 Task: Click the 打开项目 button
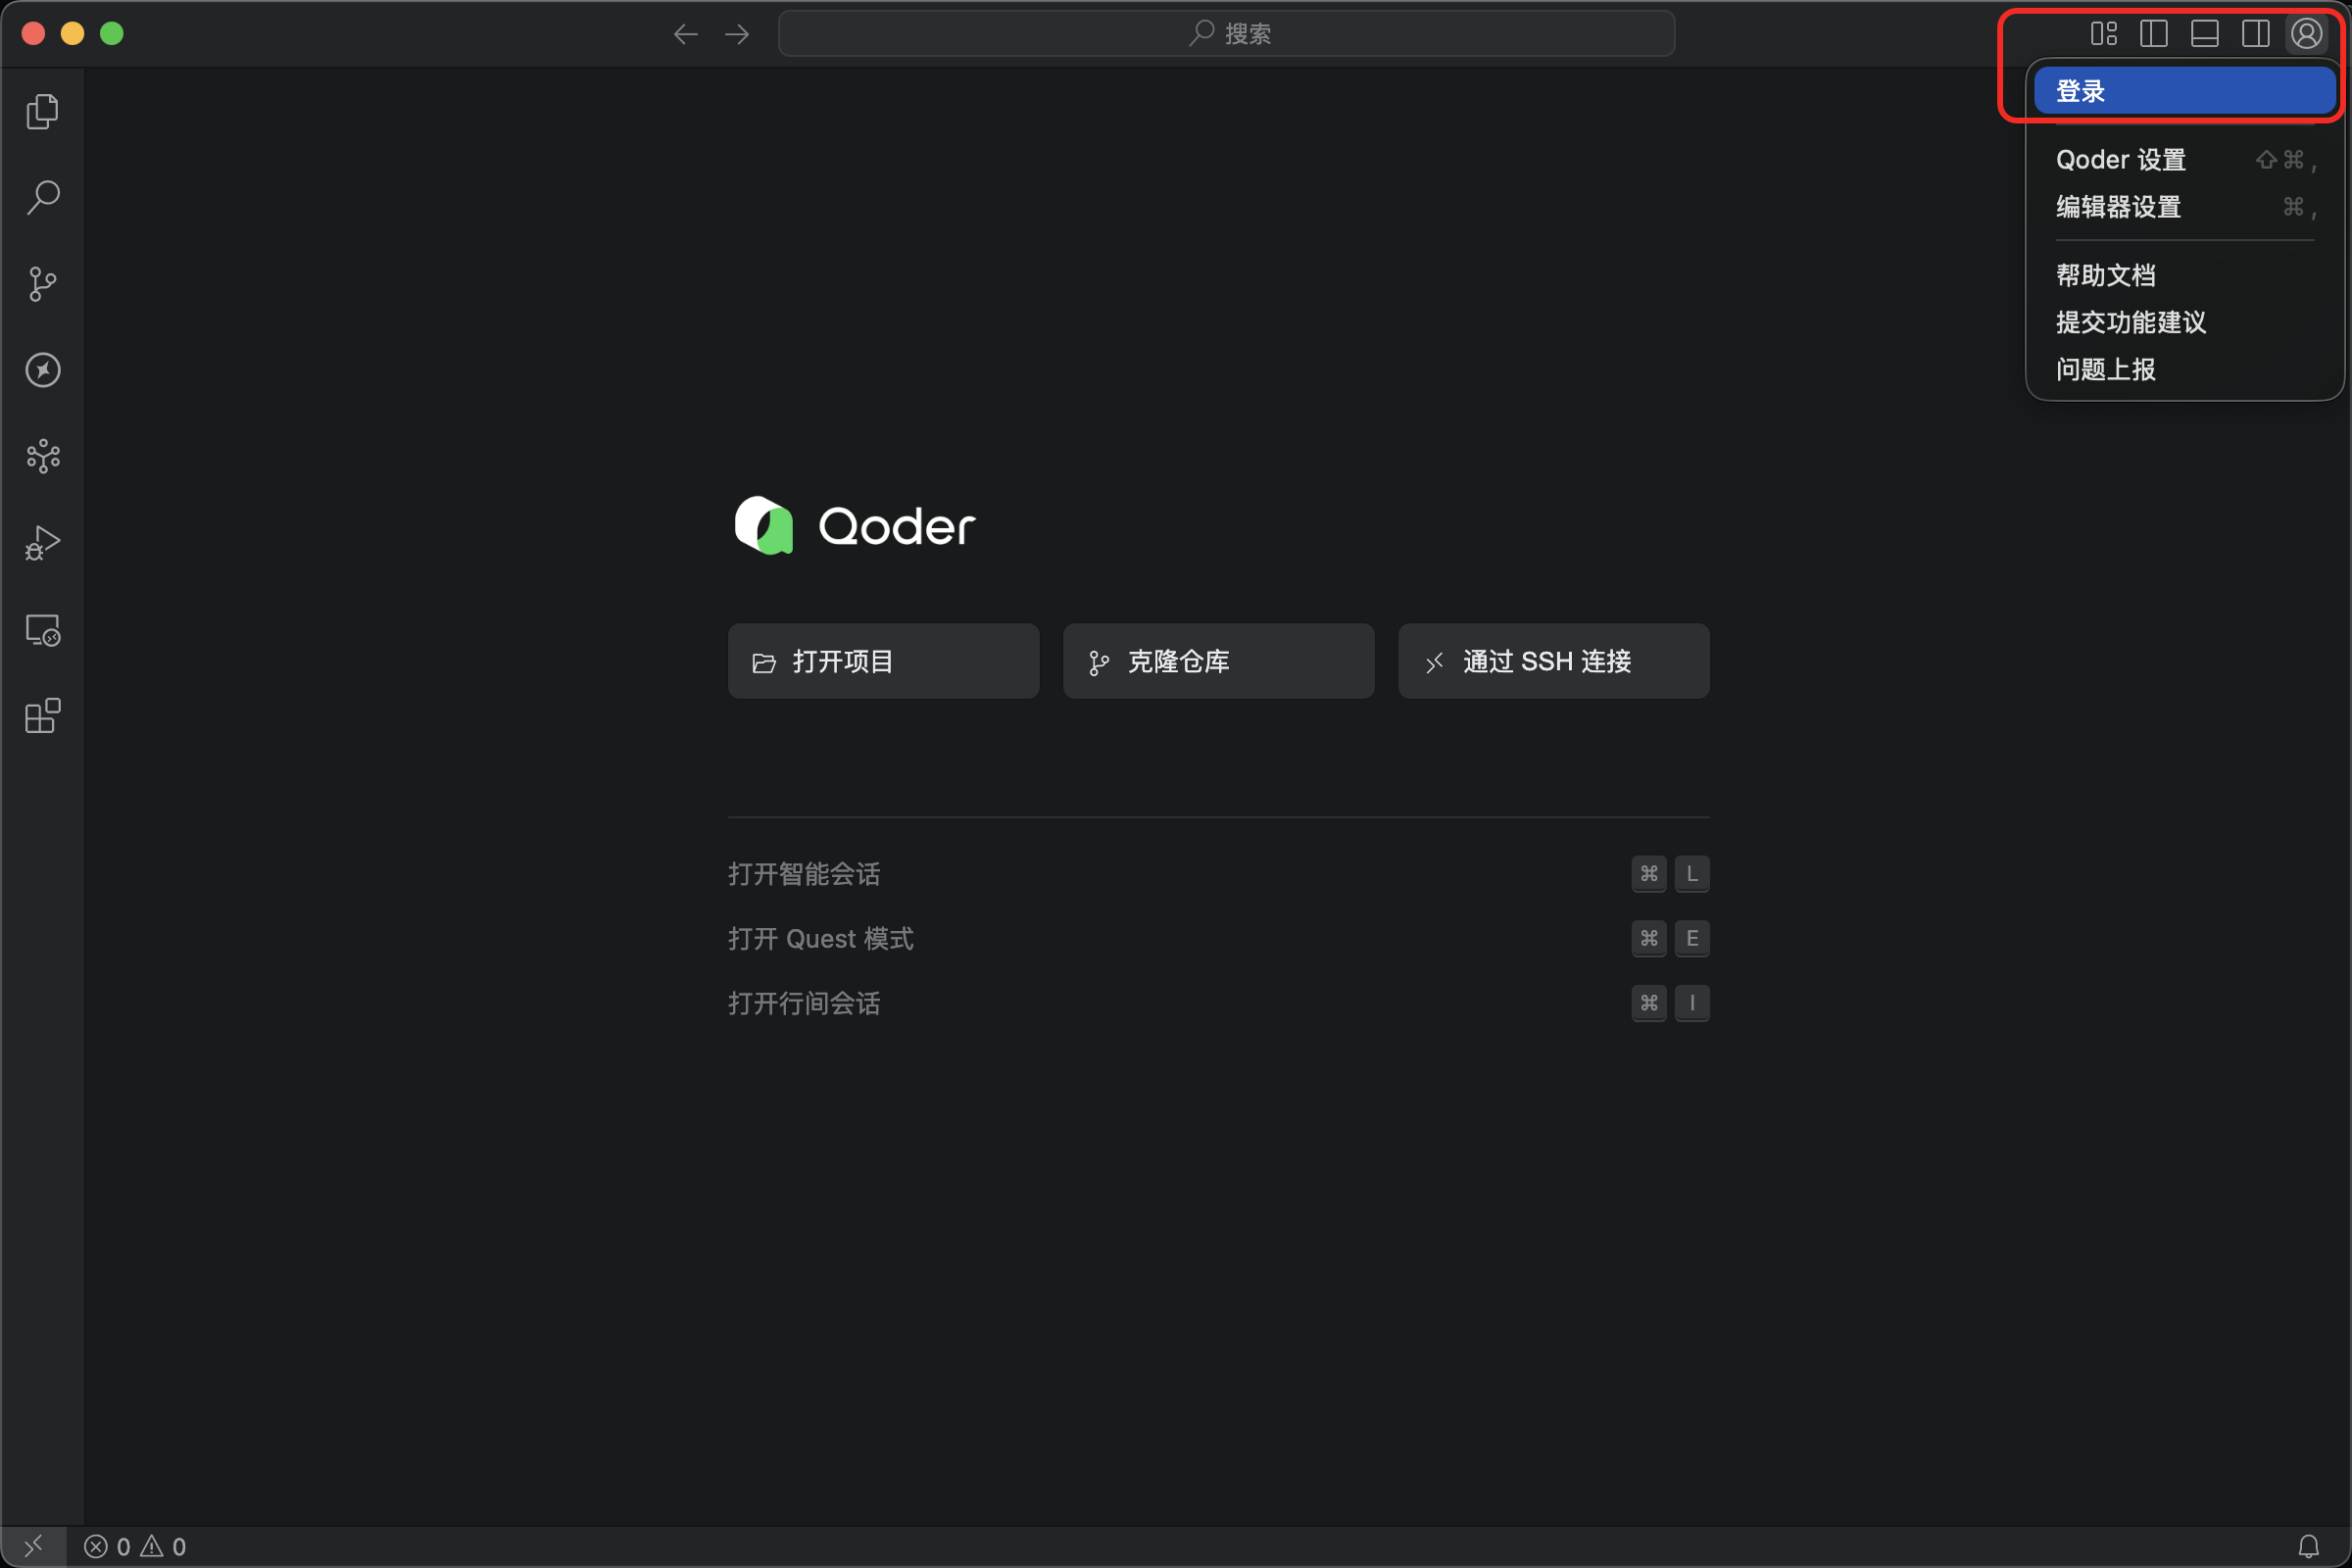coord(883,661)
